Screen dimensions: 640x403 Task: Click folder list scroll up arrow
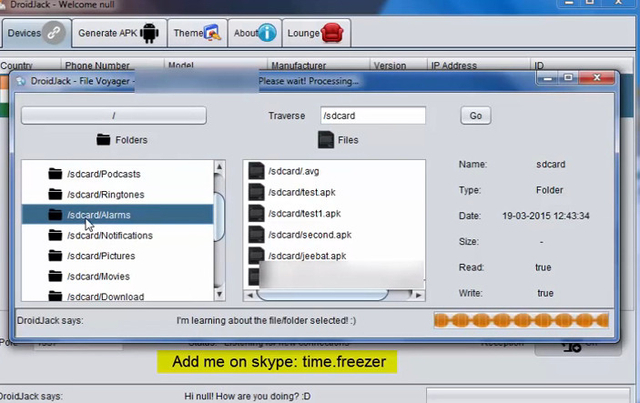(x=219, y=167)
